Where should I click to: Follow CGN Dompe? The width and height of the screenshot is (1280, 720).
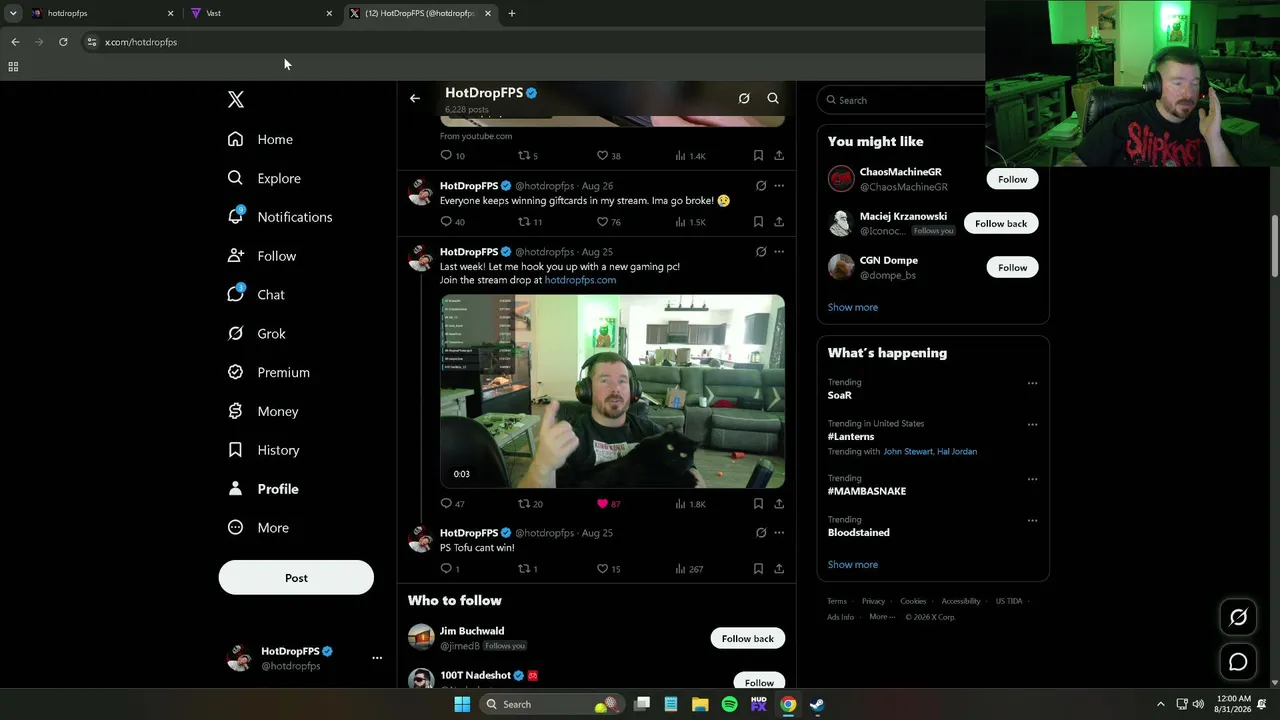click(1012, 267)
